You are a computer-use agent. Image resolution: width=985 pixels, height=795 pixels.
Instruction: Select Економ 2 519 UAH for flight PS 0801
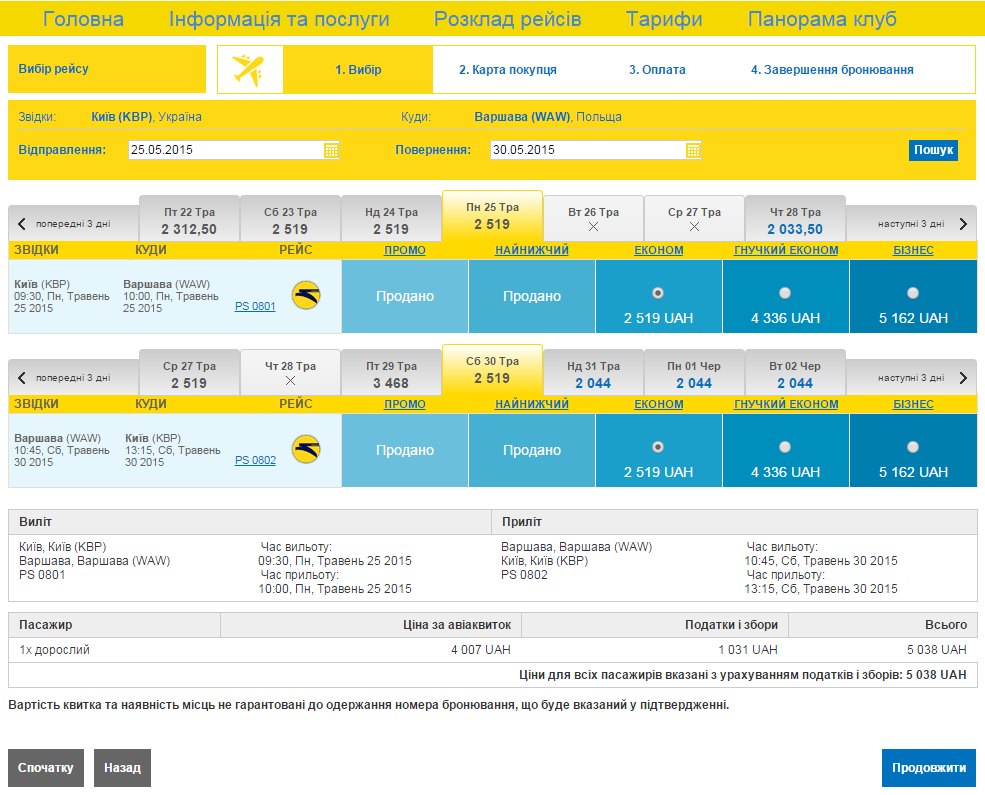coord(658,293)
